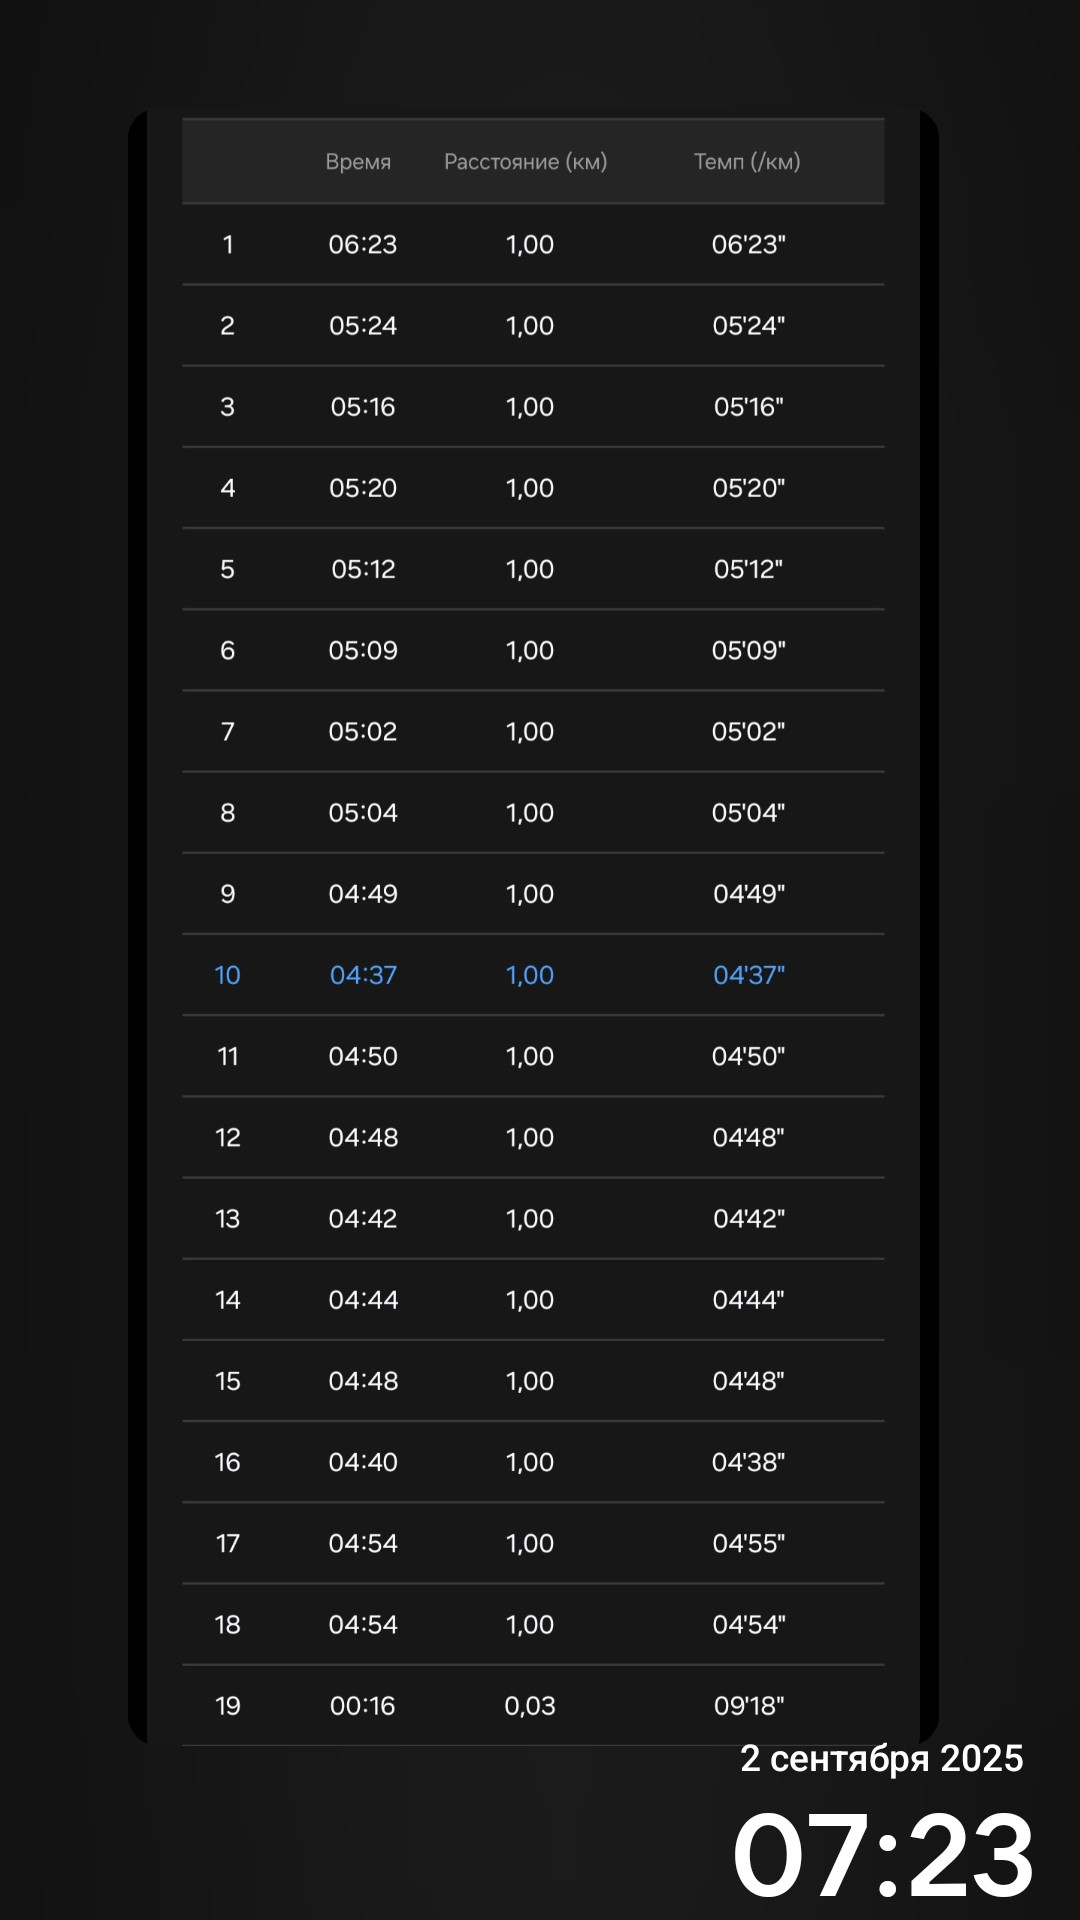This screenshot has height=1920, width=1080.
Task: Click the date 2 сентября 2025
Action: pos(882,1759)
